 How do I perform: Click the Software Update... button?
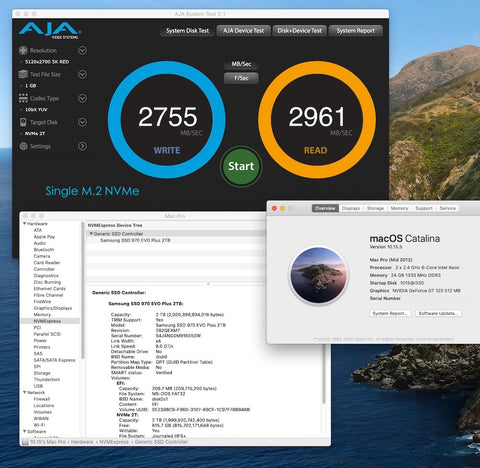point(438,313)
